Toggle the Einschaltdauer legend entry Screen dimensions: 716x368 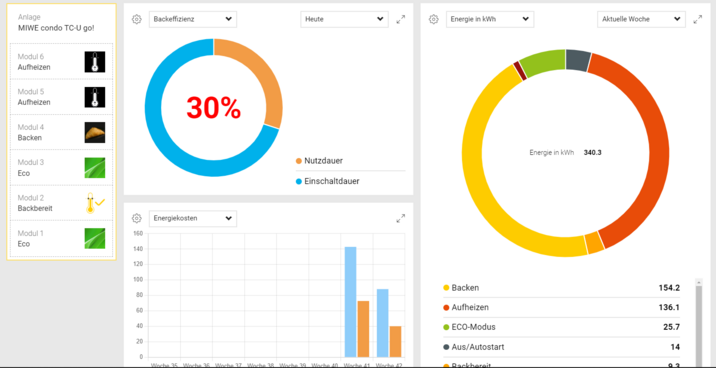(x=328, y=181)
